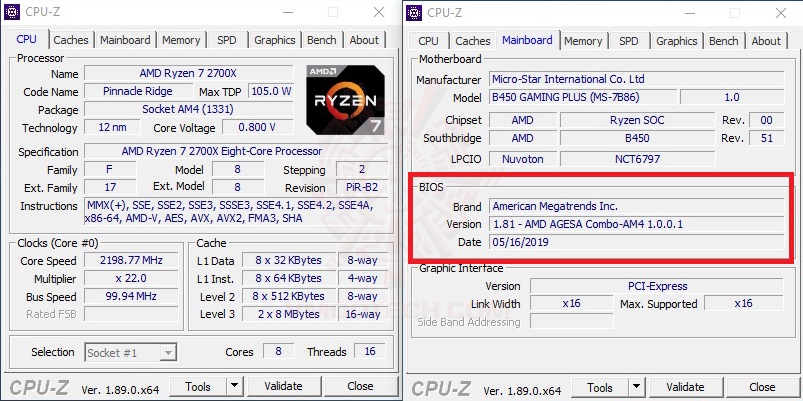Open Bench tab in left window
Screen dimensions: 803x401
tap(322, 40)
